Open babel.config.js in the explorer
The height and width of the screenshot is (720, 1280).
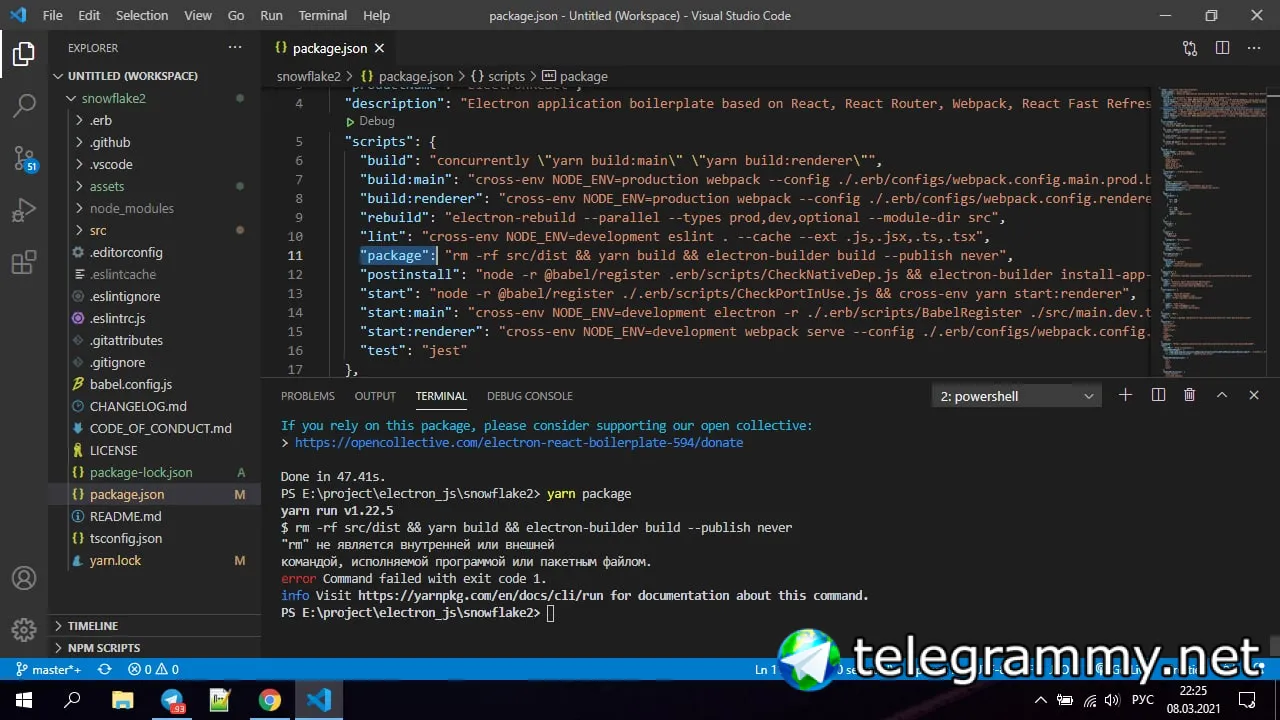point(155,384)
